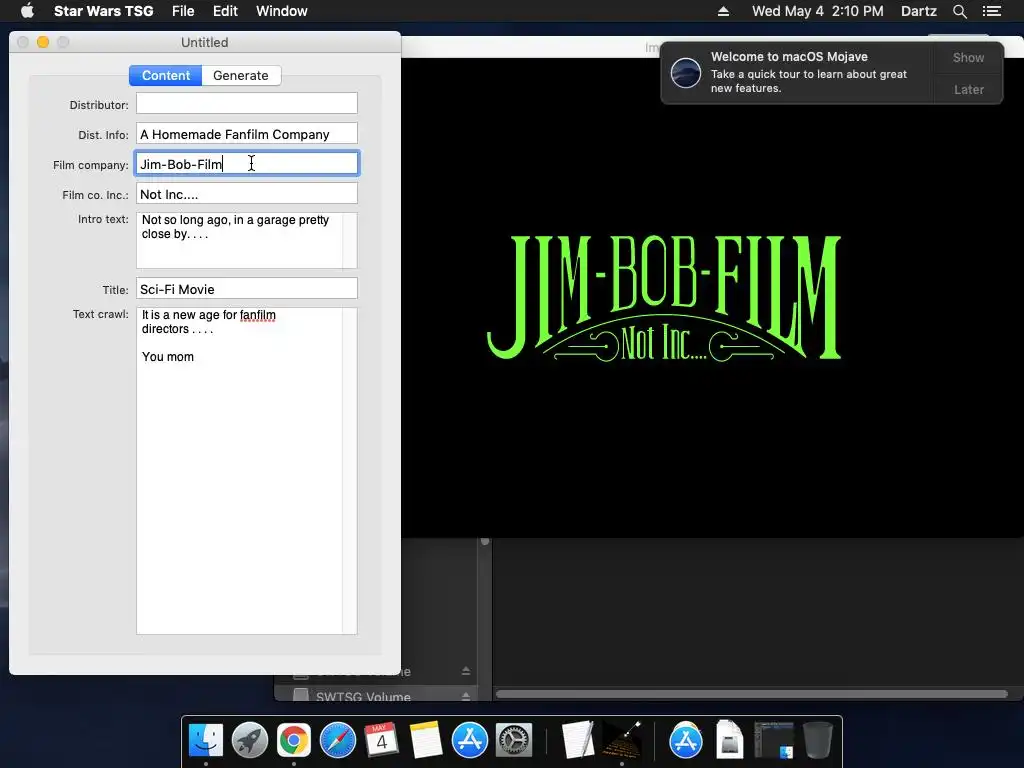
Task: Select the Content tab
Action: (166, 75)
